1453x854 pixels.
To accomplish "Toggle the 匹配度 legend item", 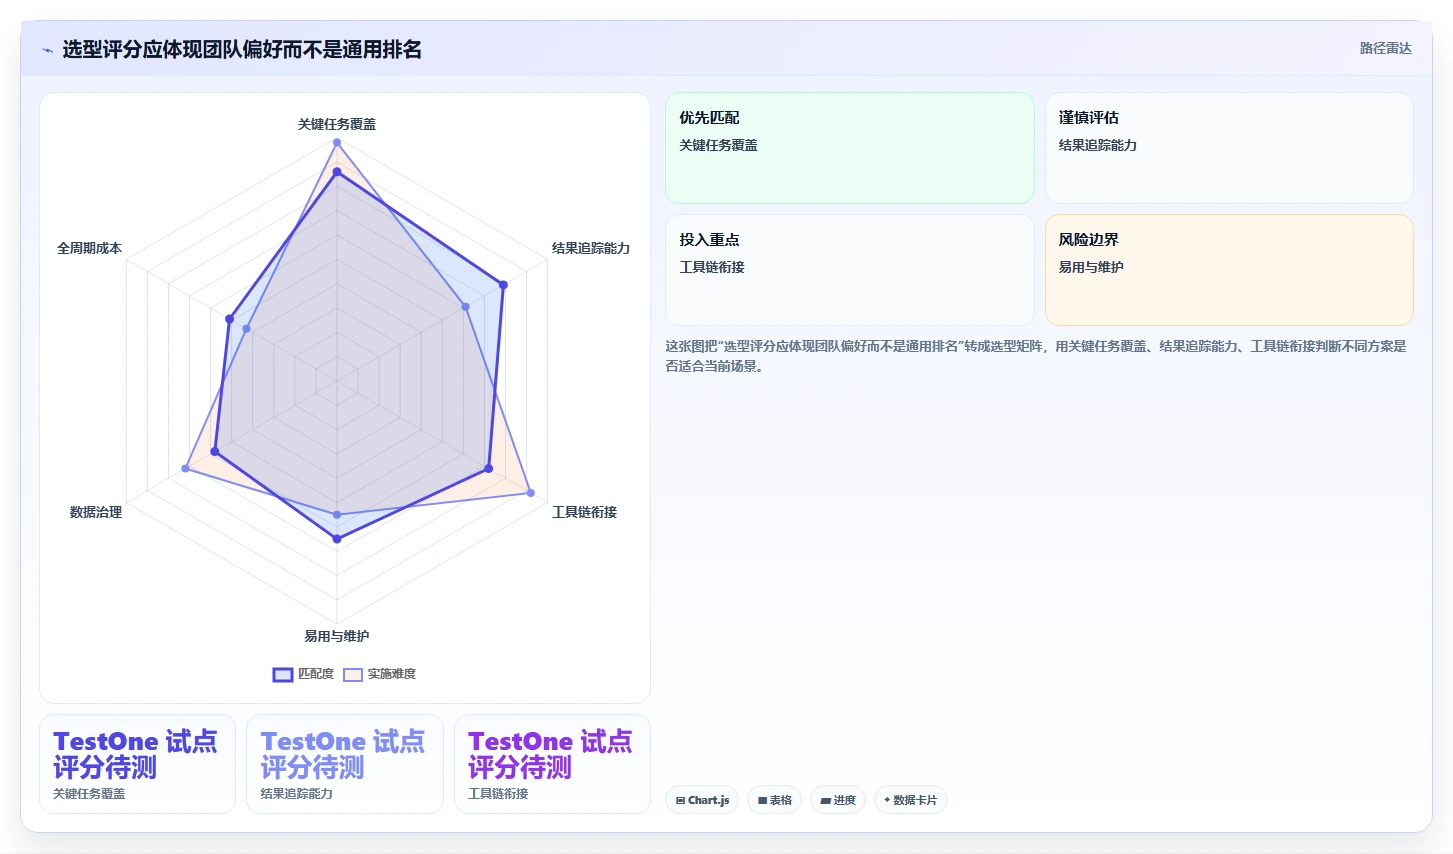I will click(x=303, y=674).
